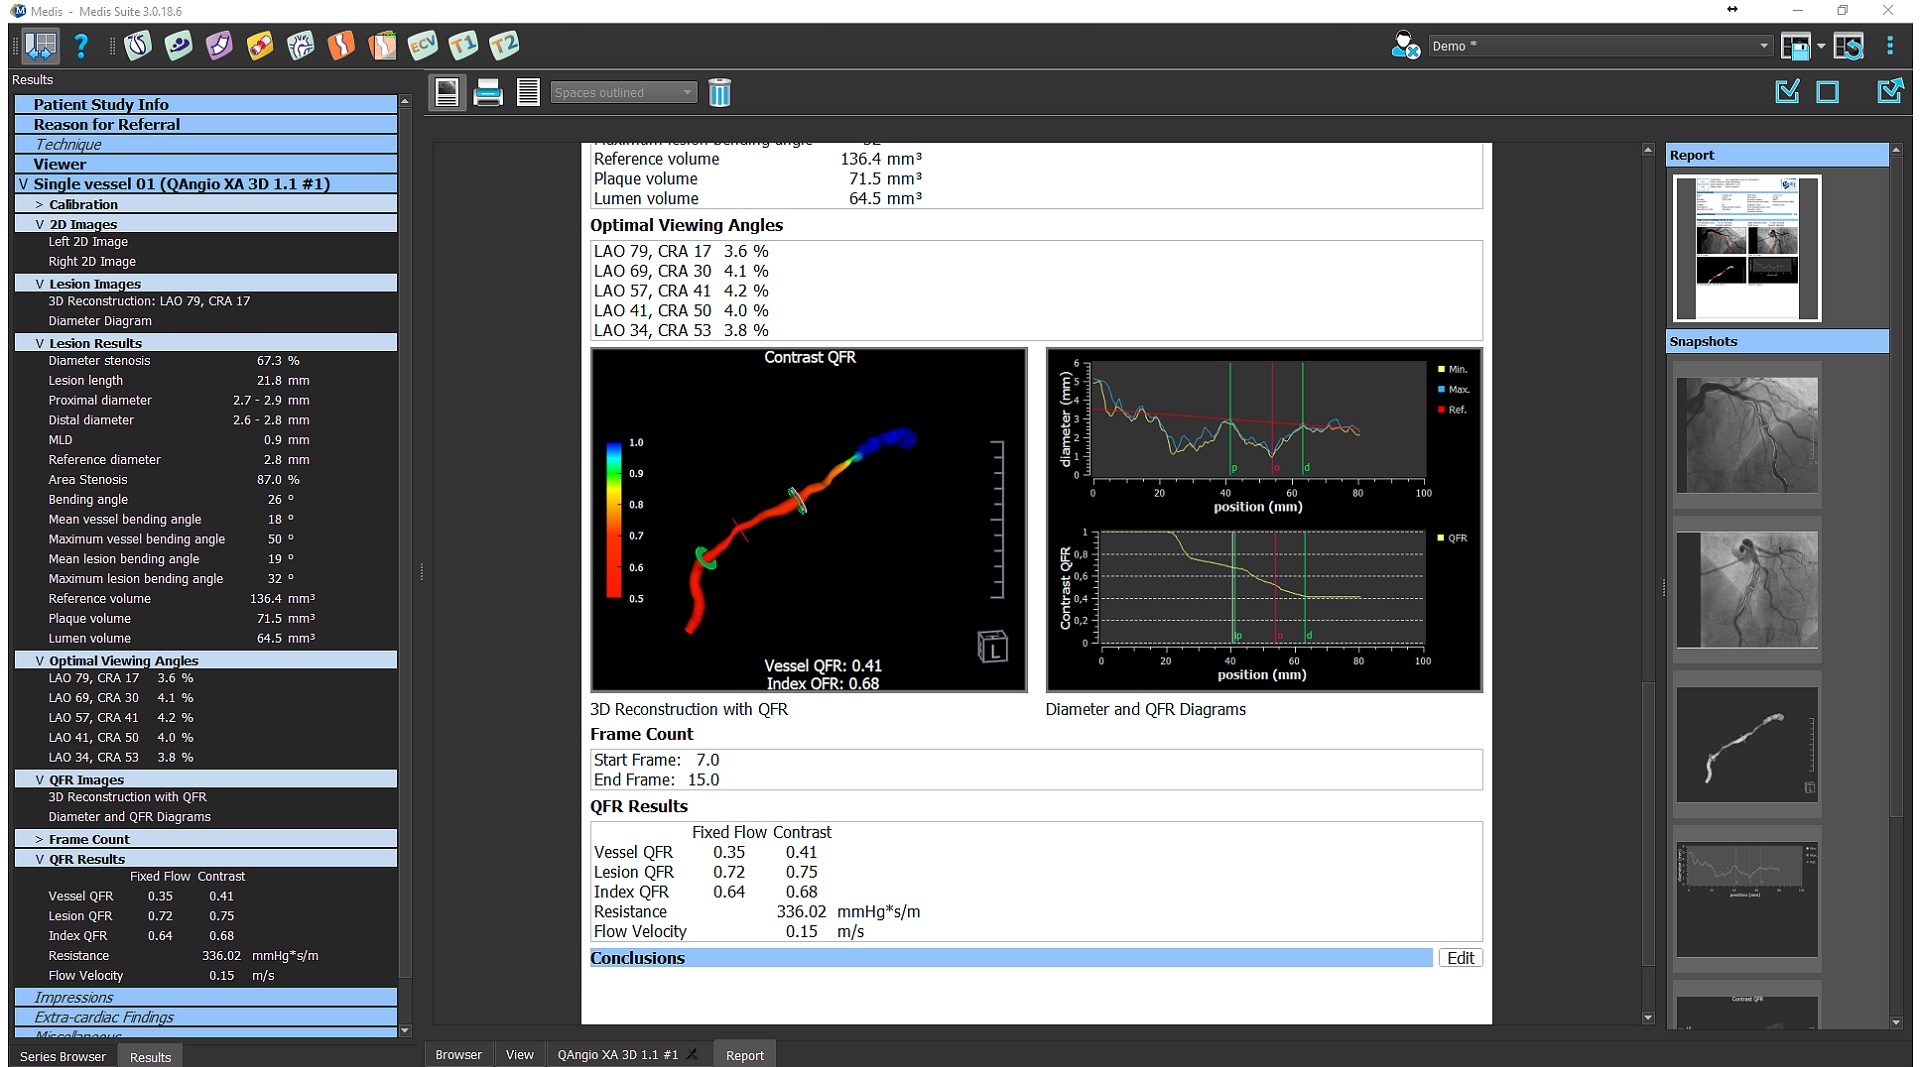The height and width of the screenshot is (1067, 1920).
Task: Open the T1 mapping app icon
Action: (463, 45)
